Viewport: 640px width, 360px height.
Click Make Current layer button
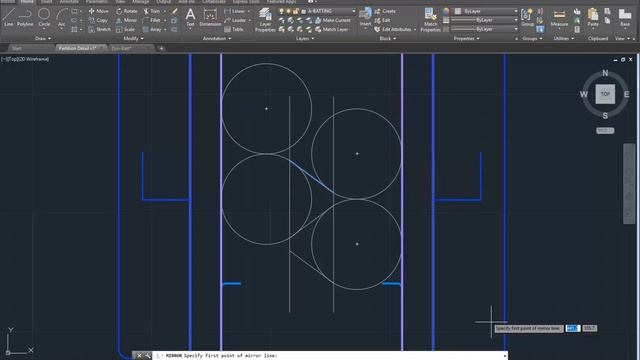[332, 20]
